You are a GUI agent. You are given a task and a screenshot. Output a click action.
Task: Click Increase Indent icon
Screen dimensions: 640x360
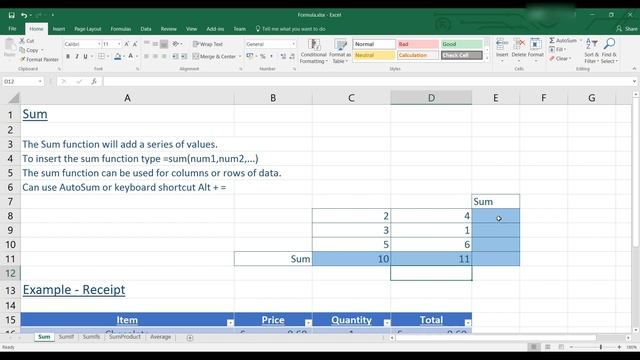(184, 56)
